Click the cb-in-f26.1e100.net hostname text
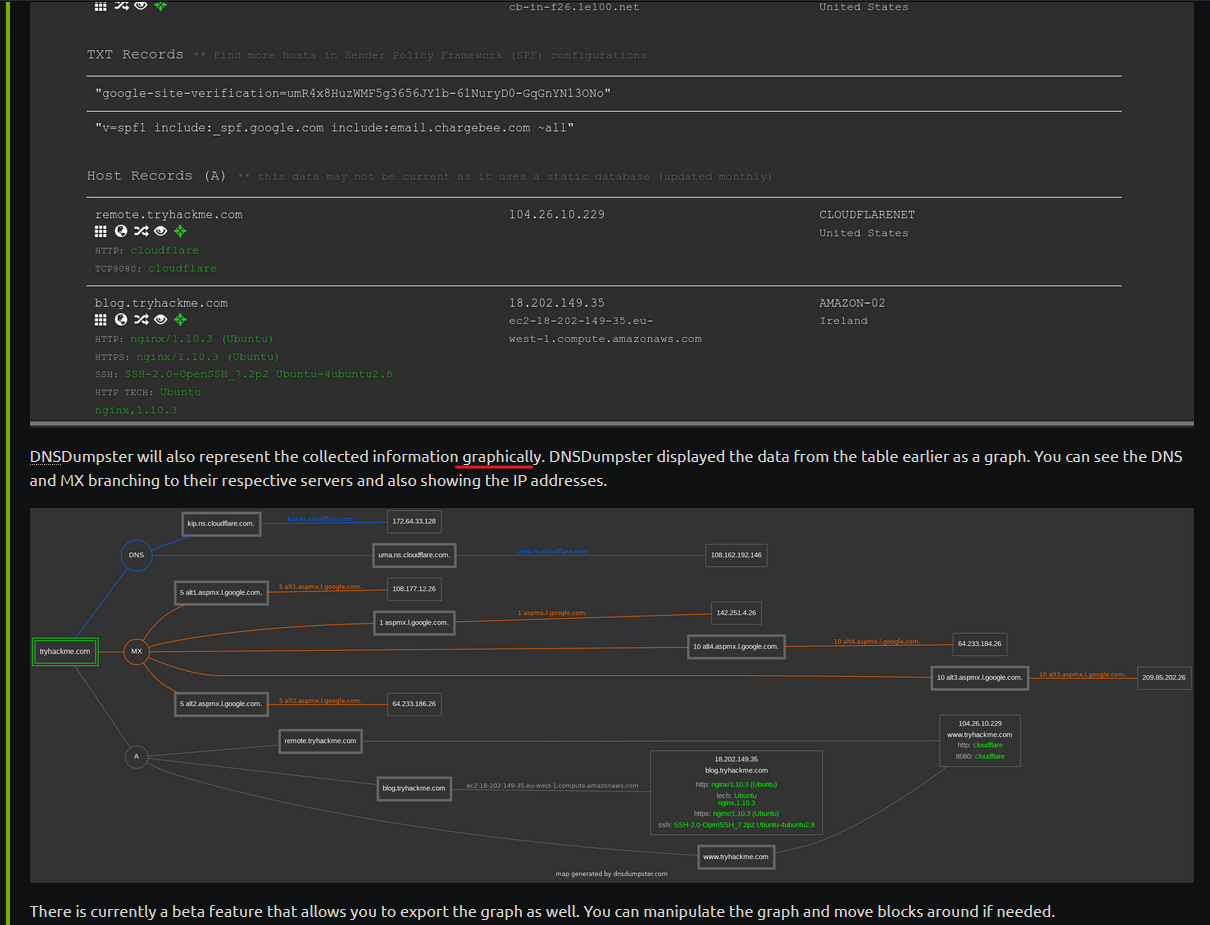Viewport: 1210px width, 925px height. (x=574, y=7)
